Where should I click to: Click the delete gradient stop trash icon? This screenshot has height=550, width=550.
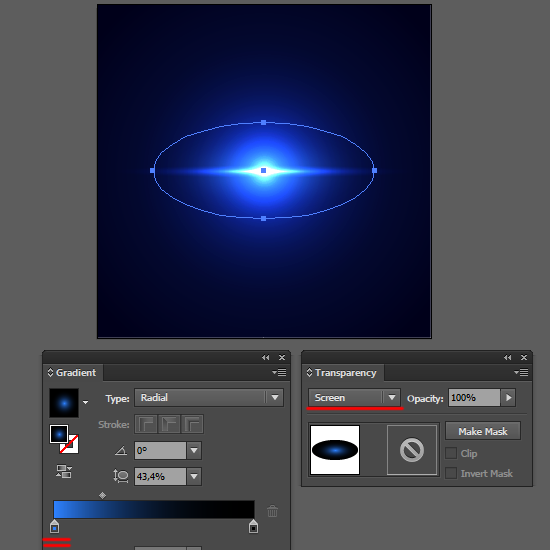coord(273,511)
